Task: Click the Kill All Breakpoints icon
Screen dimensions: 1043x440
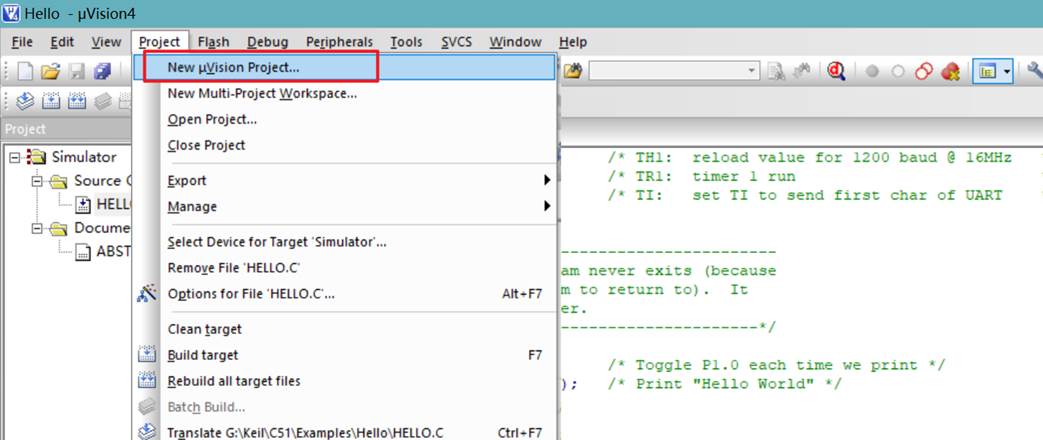Action: pos(951,71)
